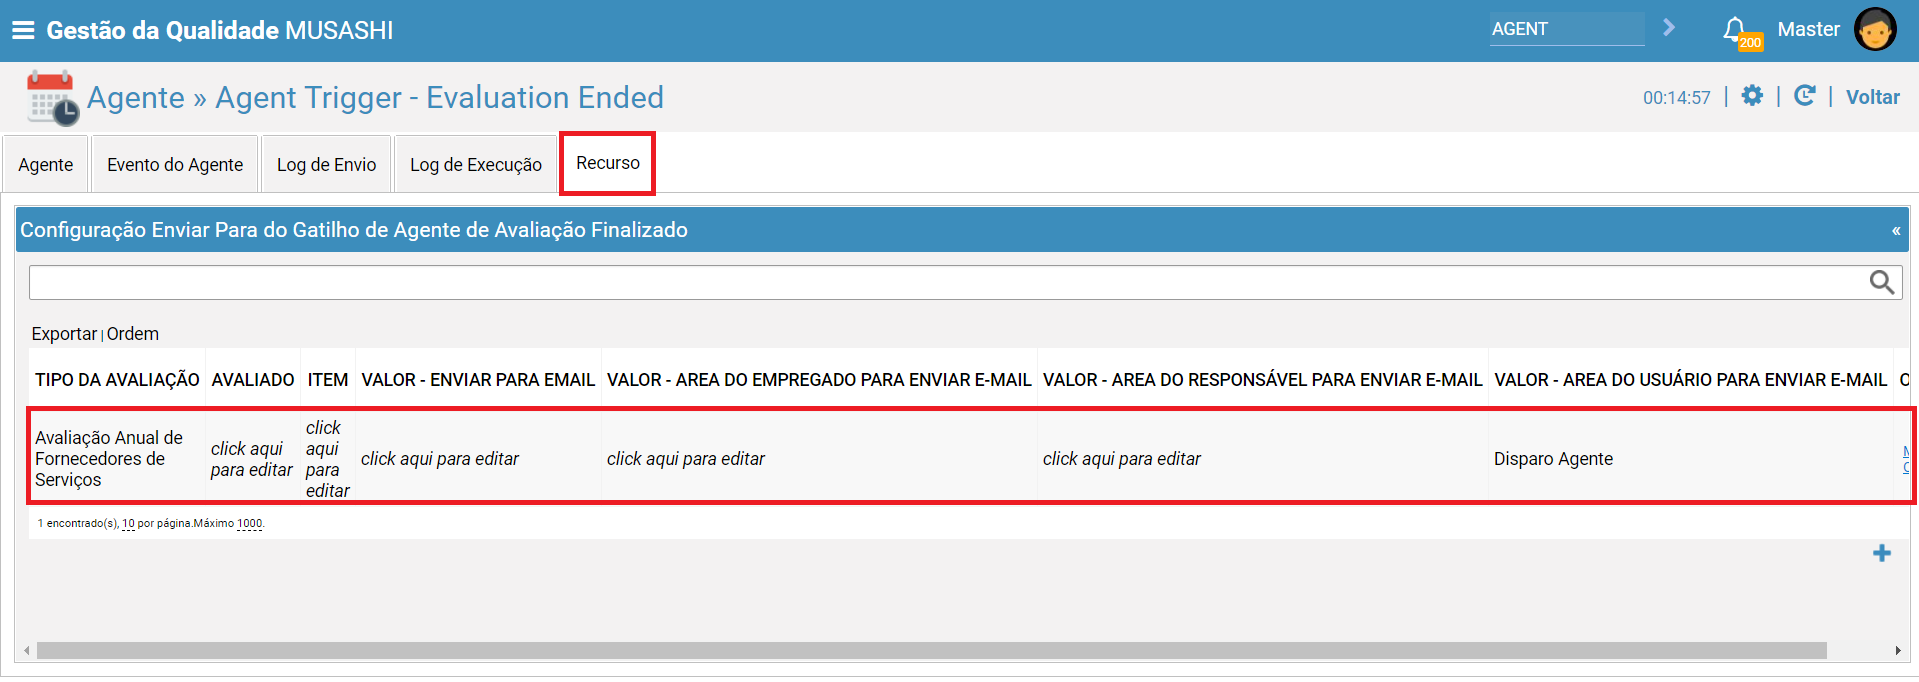
Task: Click the scrollbar left arrow
Action: pos(26,650)
